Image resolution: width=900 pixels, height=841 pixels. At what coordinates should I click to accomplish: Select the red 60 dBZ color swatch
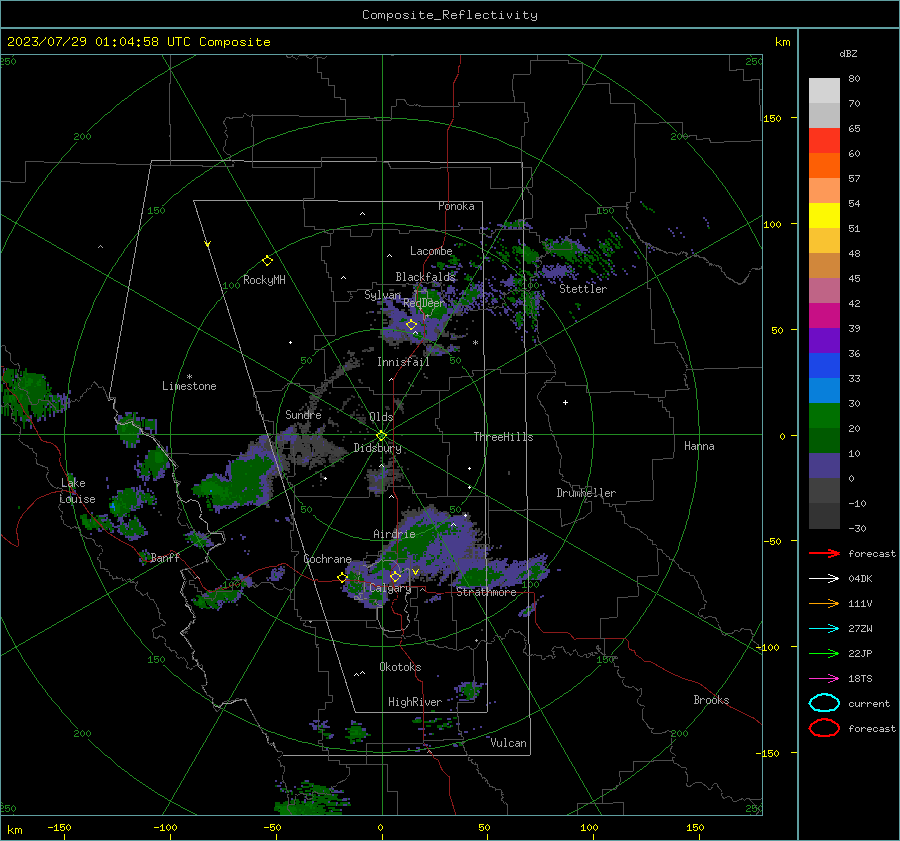click(x=824, y=141)
